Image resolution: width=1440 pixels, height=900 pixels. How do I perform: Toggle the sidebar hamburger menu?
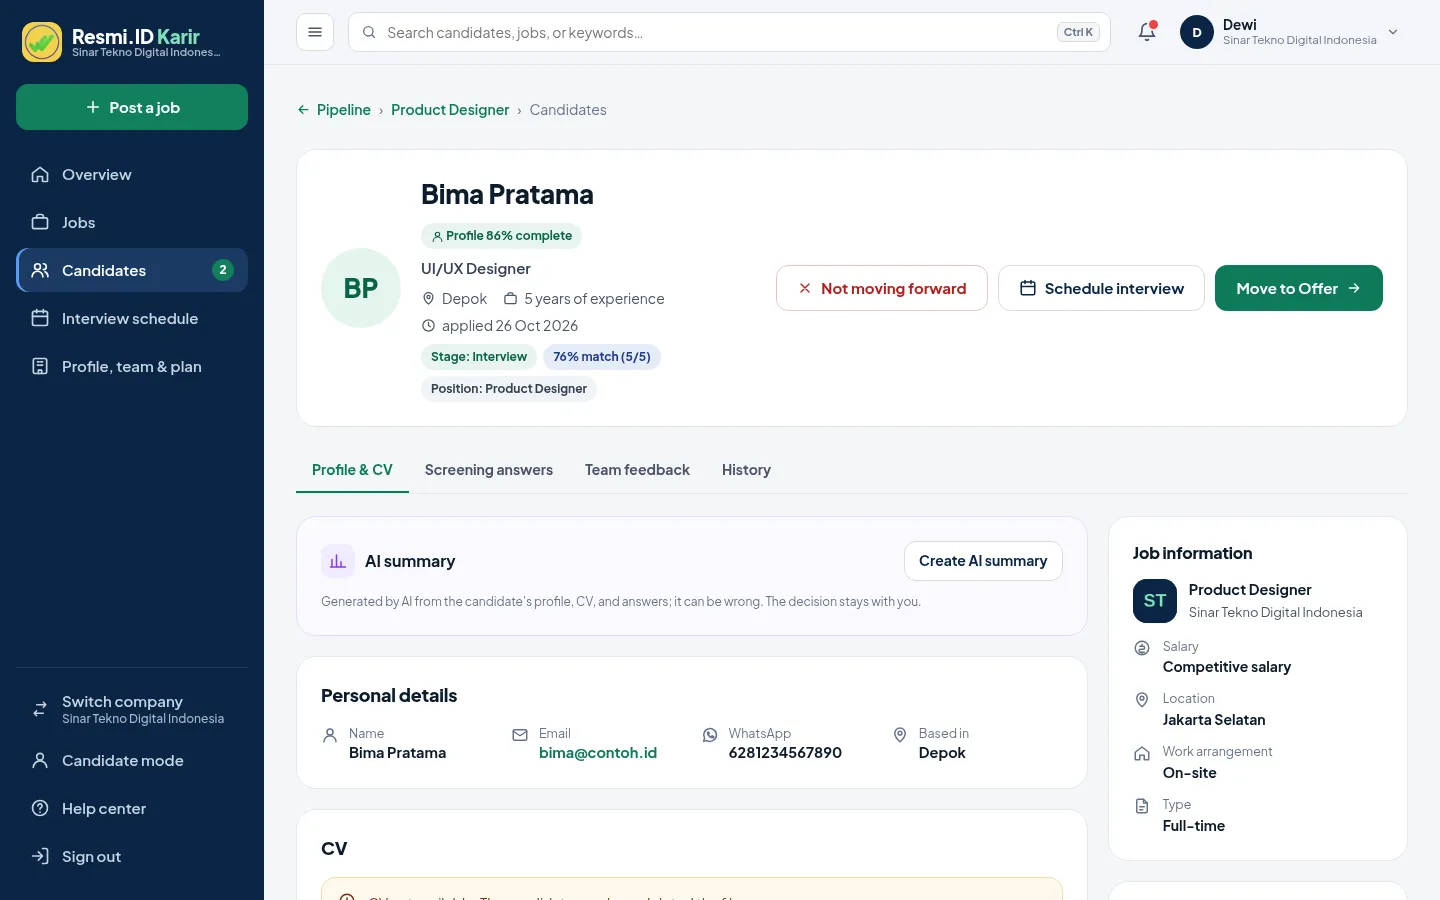pos(315,32)
